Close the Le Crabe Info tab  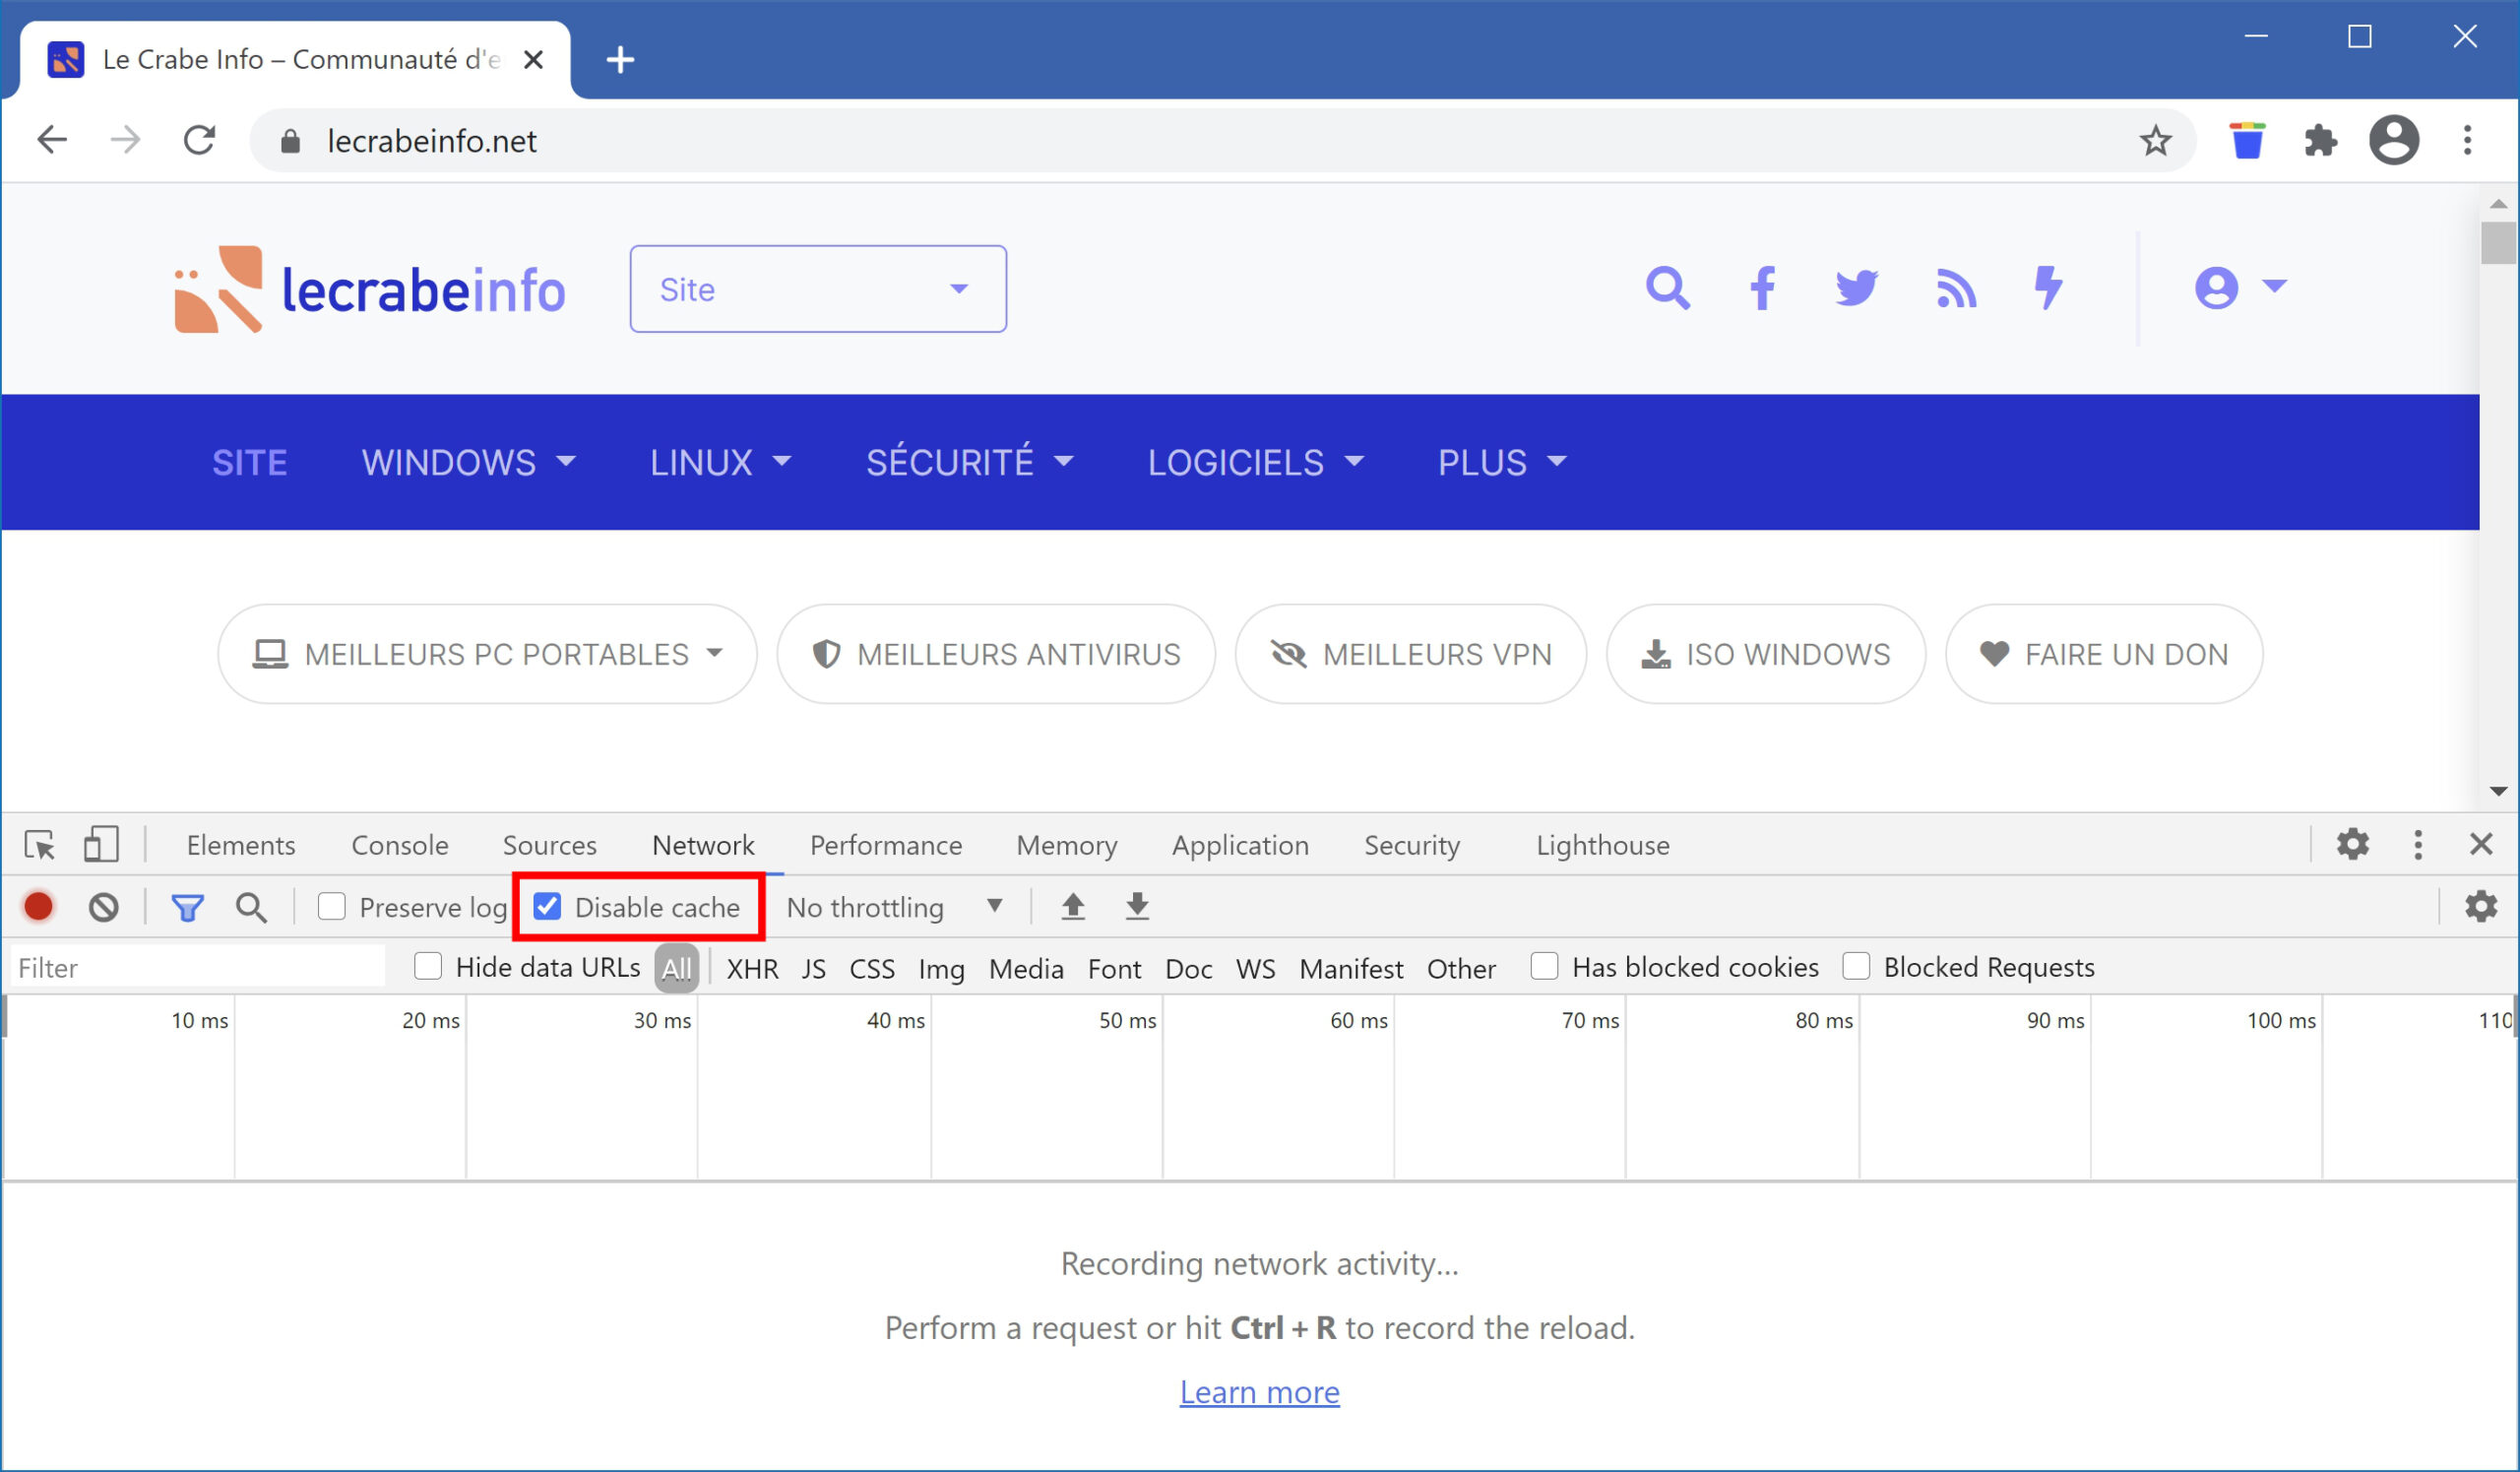pyautogui.click(x=534, y=59)
